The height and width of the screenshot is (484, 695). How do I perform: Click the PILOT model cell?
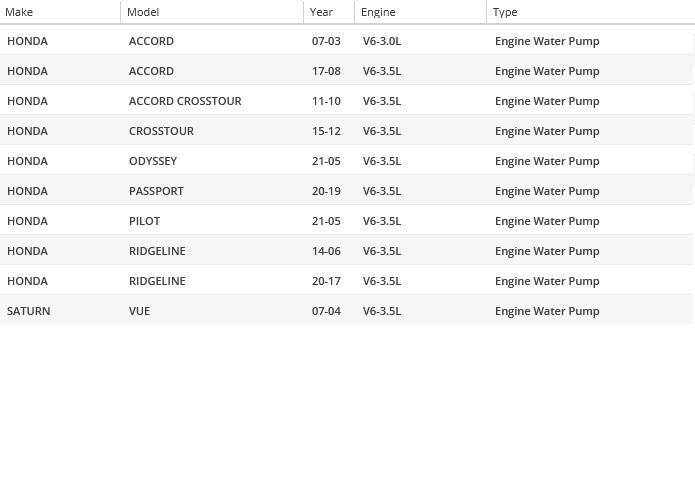click(144, 221)
